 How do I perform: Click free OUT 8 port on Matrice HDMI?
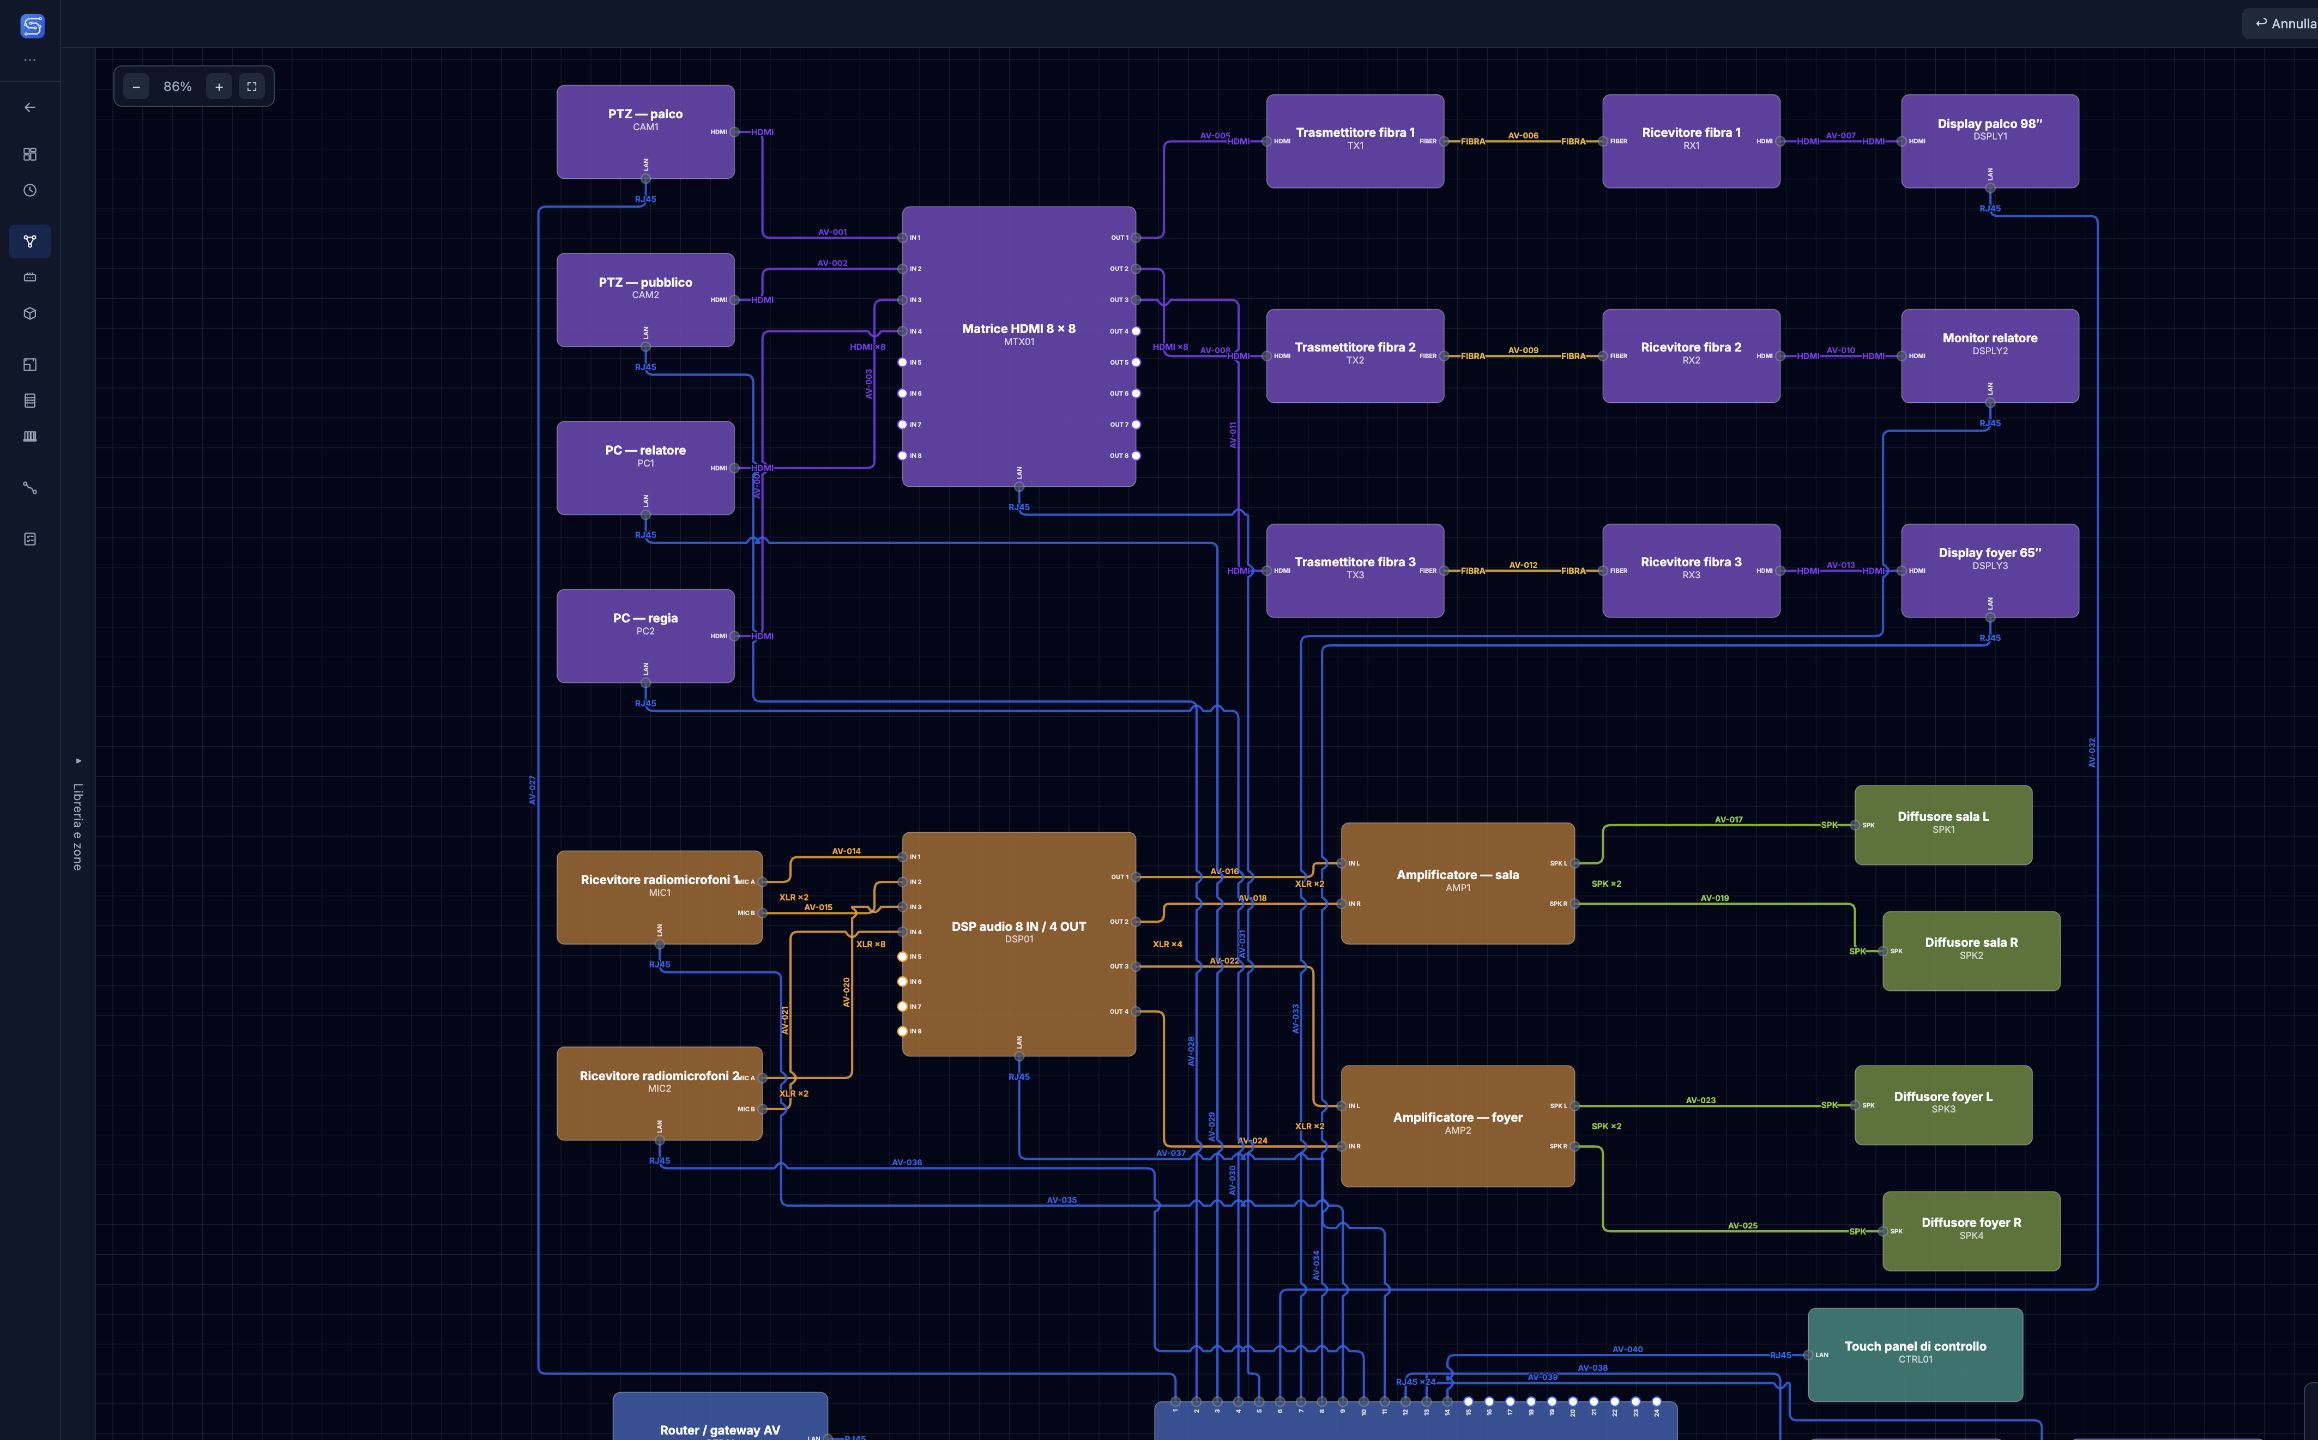click(x=1136, y=456)
